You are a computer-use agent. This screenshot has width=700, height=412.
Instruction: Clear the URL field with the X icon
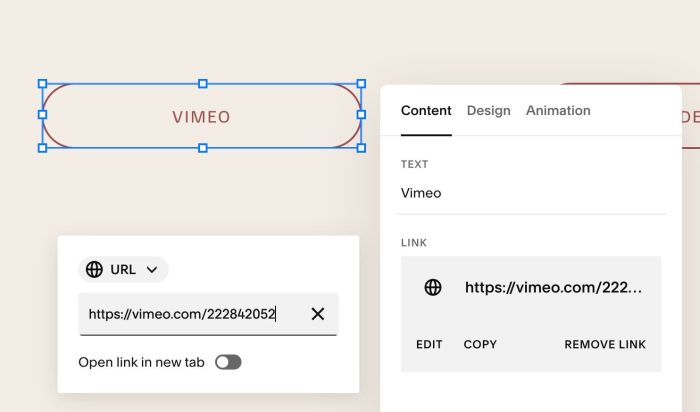(317, 314)
